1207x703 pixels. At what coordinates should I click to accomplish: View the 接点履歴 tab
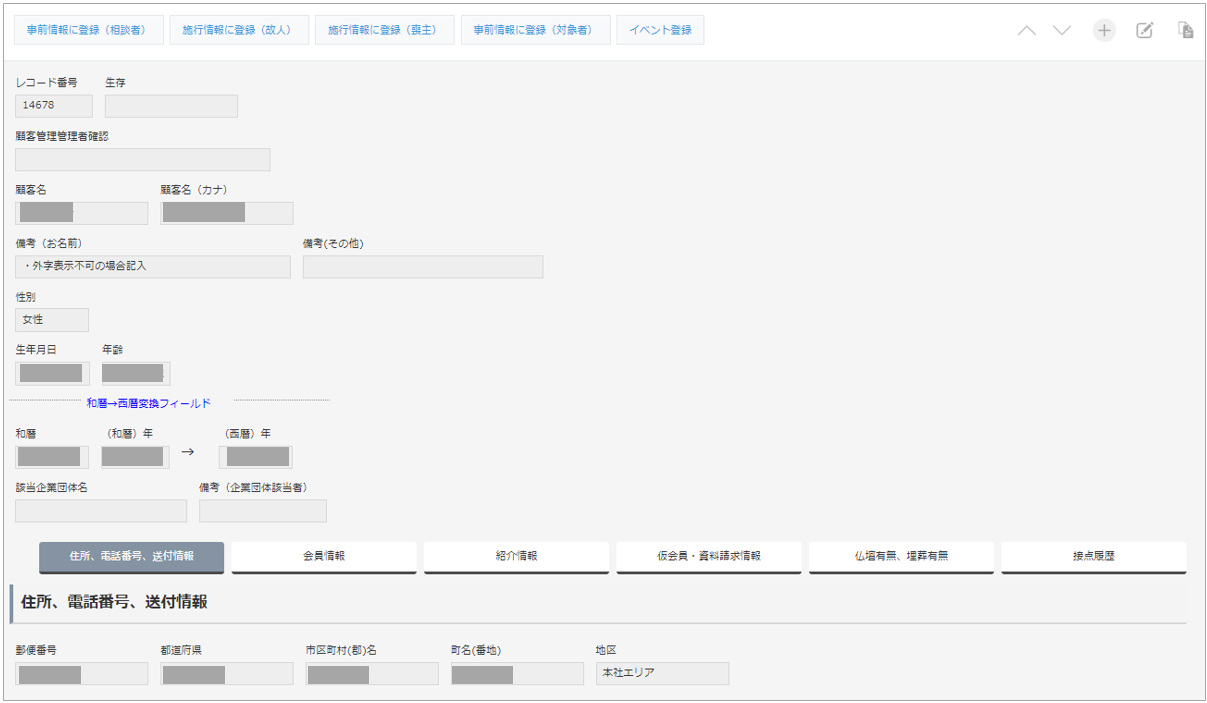coord(1093,556)
